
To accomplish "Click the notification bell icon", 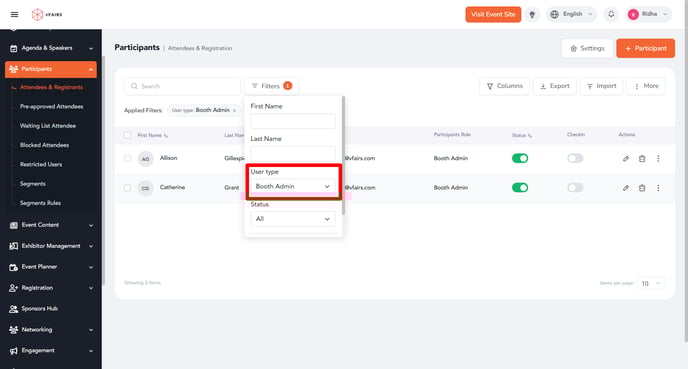I will coord(611,14).
